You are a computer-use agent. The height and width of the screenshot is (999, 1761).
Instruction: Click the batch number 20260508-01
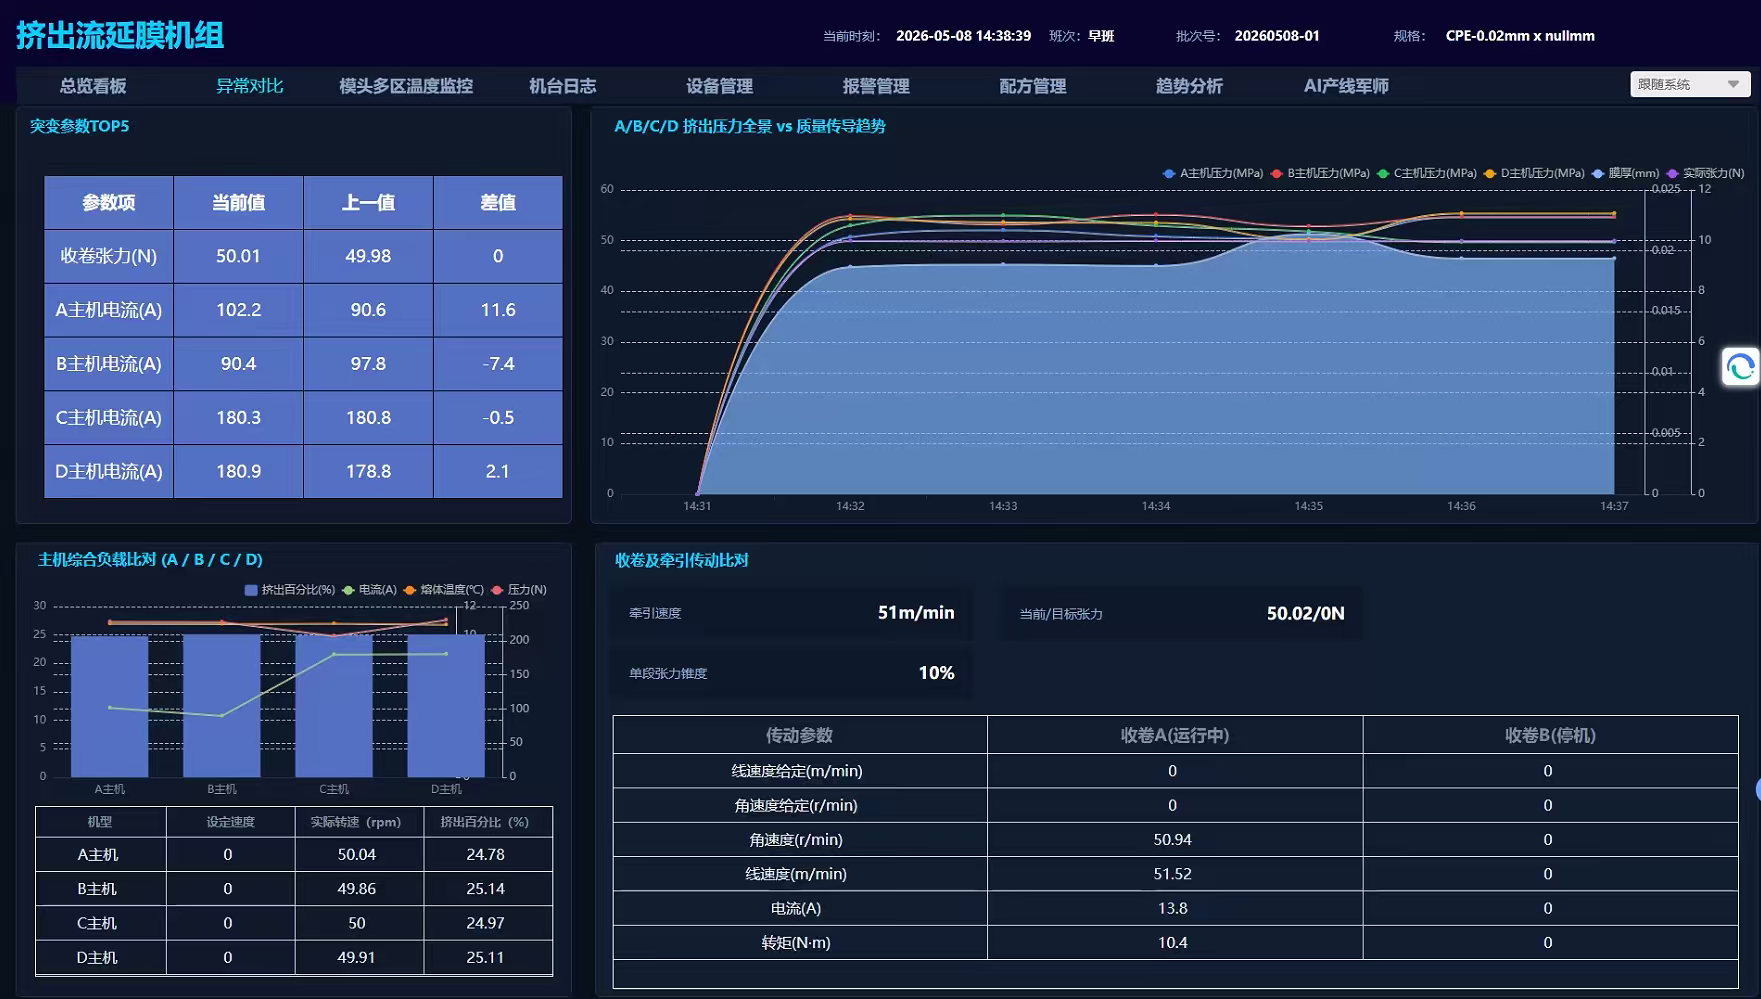(x=1277, y=36)
